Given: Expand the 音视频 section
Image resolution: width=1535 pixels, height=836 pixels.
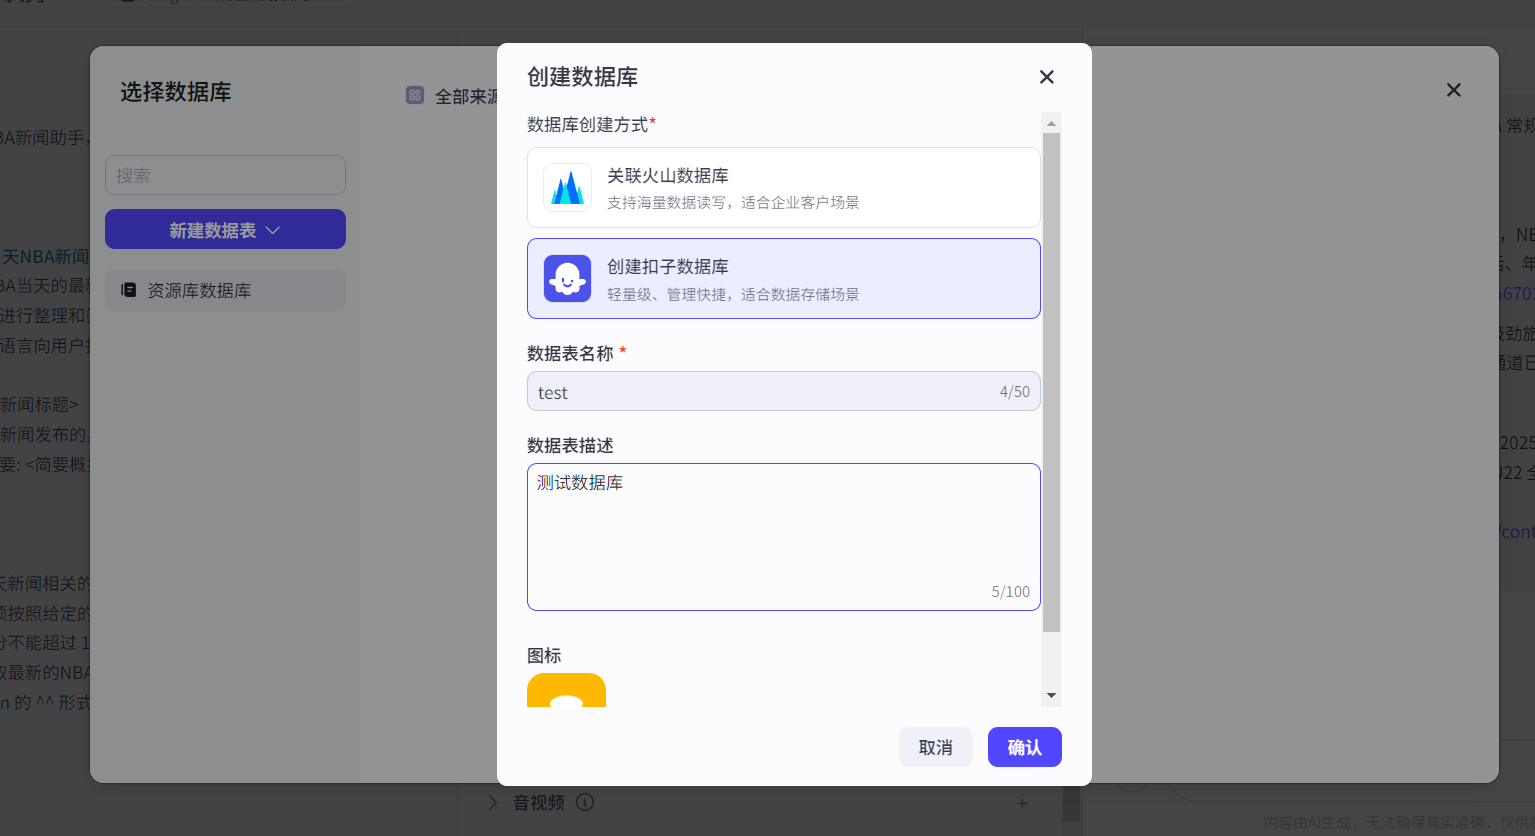Looking at the screenshot, I should coord(491,802).
